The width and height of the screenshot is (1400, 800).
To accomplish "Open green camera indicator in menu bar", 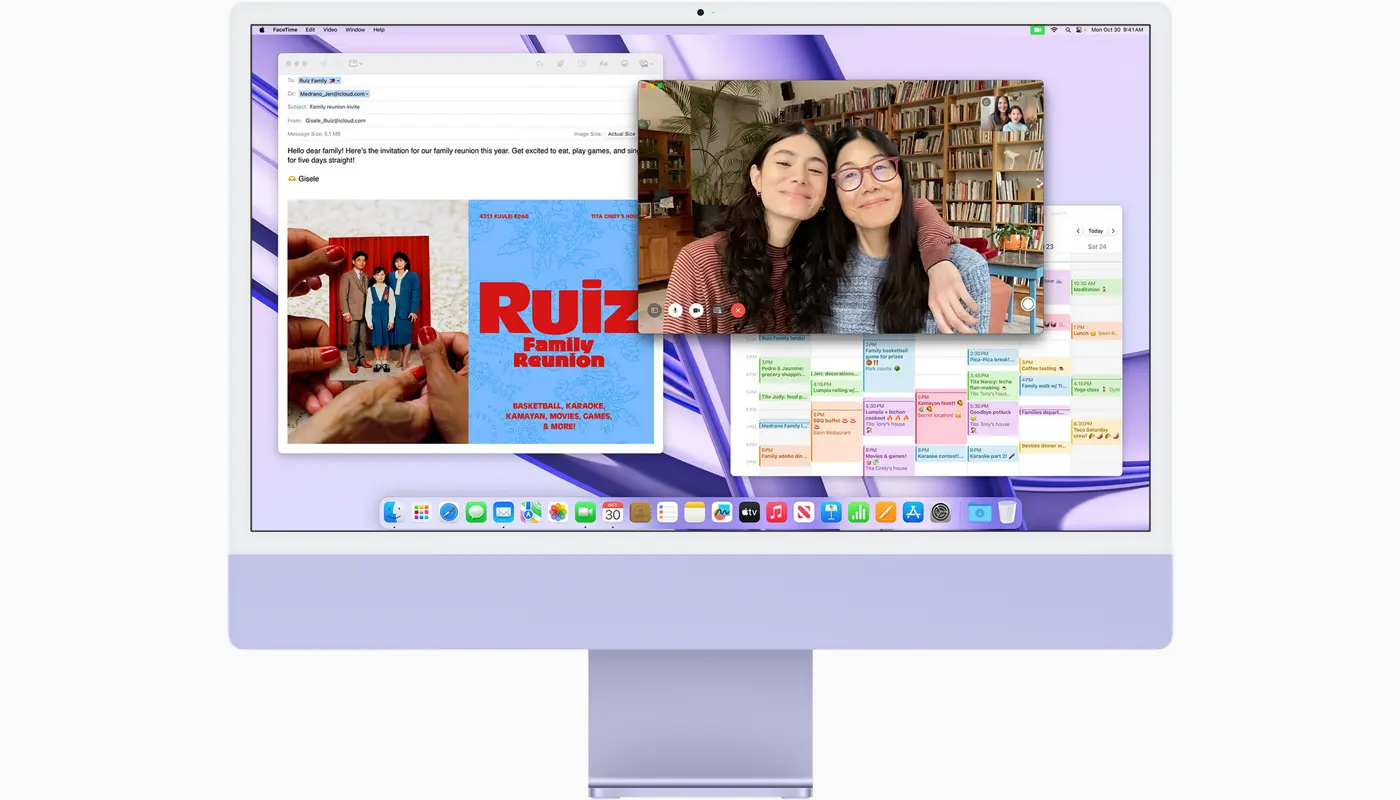I will tap(1038, 30).
